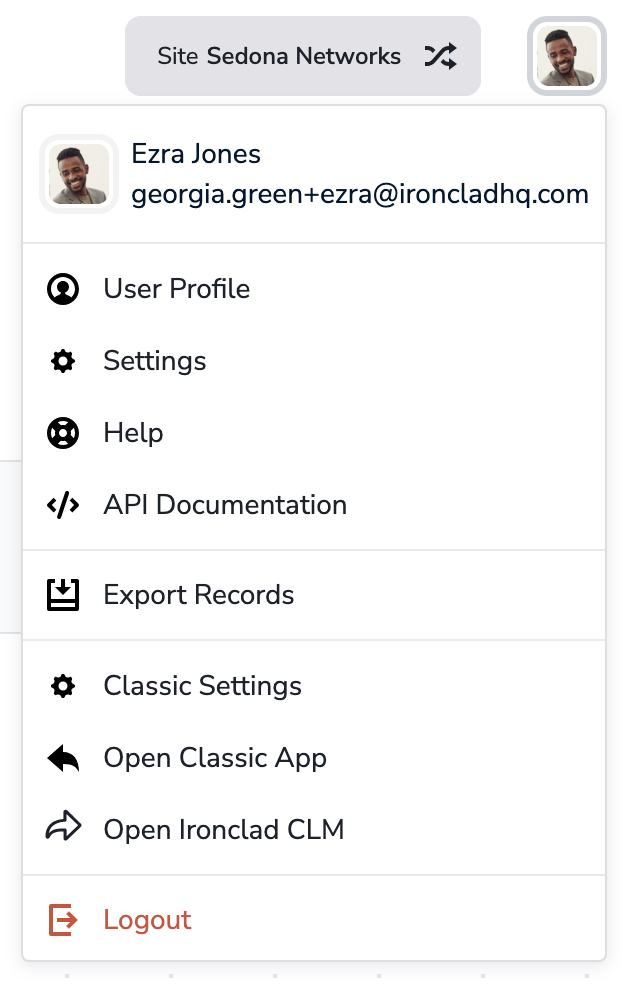Screen dimensions: 636x984
Task: Collapse the menu via top-right avatar
Action: point(567,56)
